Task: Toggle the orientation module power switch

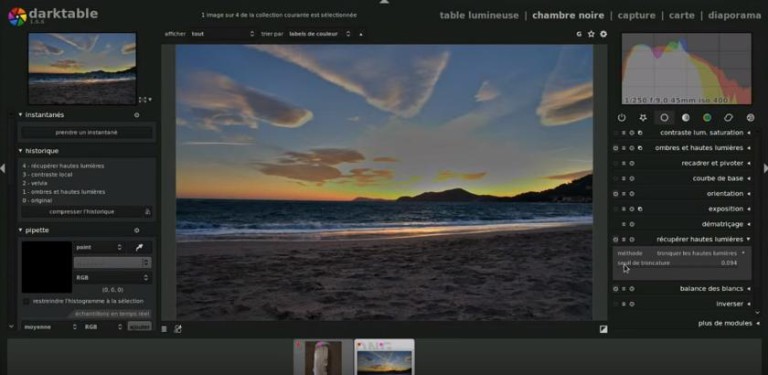Action: pyautogui.click(x=616, y=194)
